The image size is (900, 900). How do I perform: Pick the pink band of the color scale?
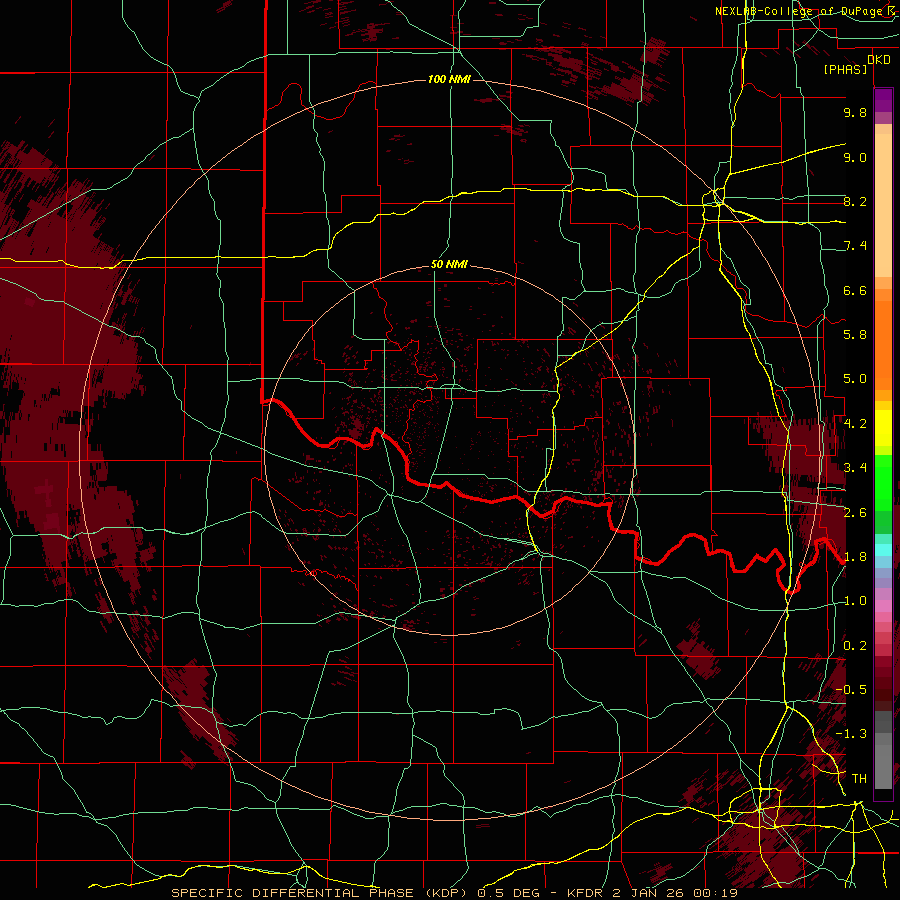[883, 606]
